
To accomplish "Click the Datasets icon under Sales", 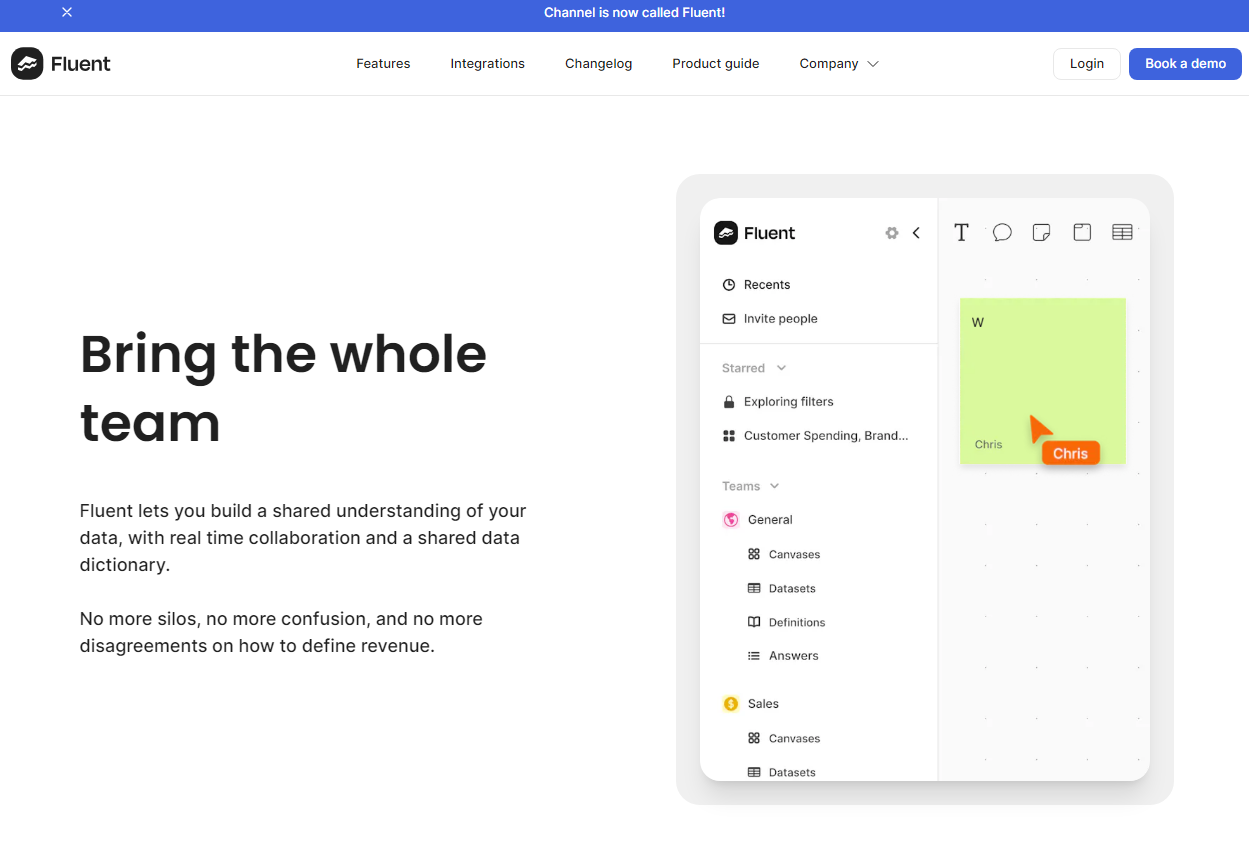I will point(754,772).
